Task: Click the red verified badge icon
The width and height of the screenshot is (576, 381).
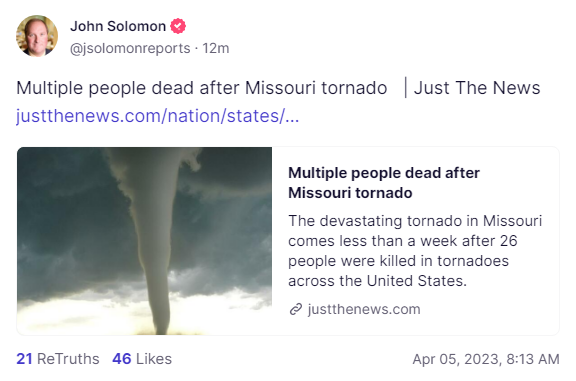Action: pyautogui.click(x=178, y=26)
